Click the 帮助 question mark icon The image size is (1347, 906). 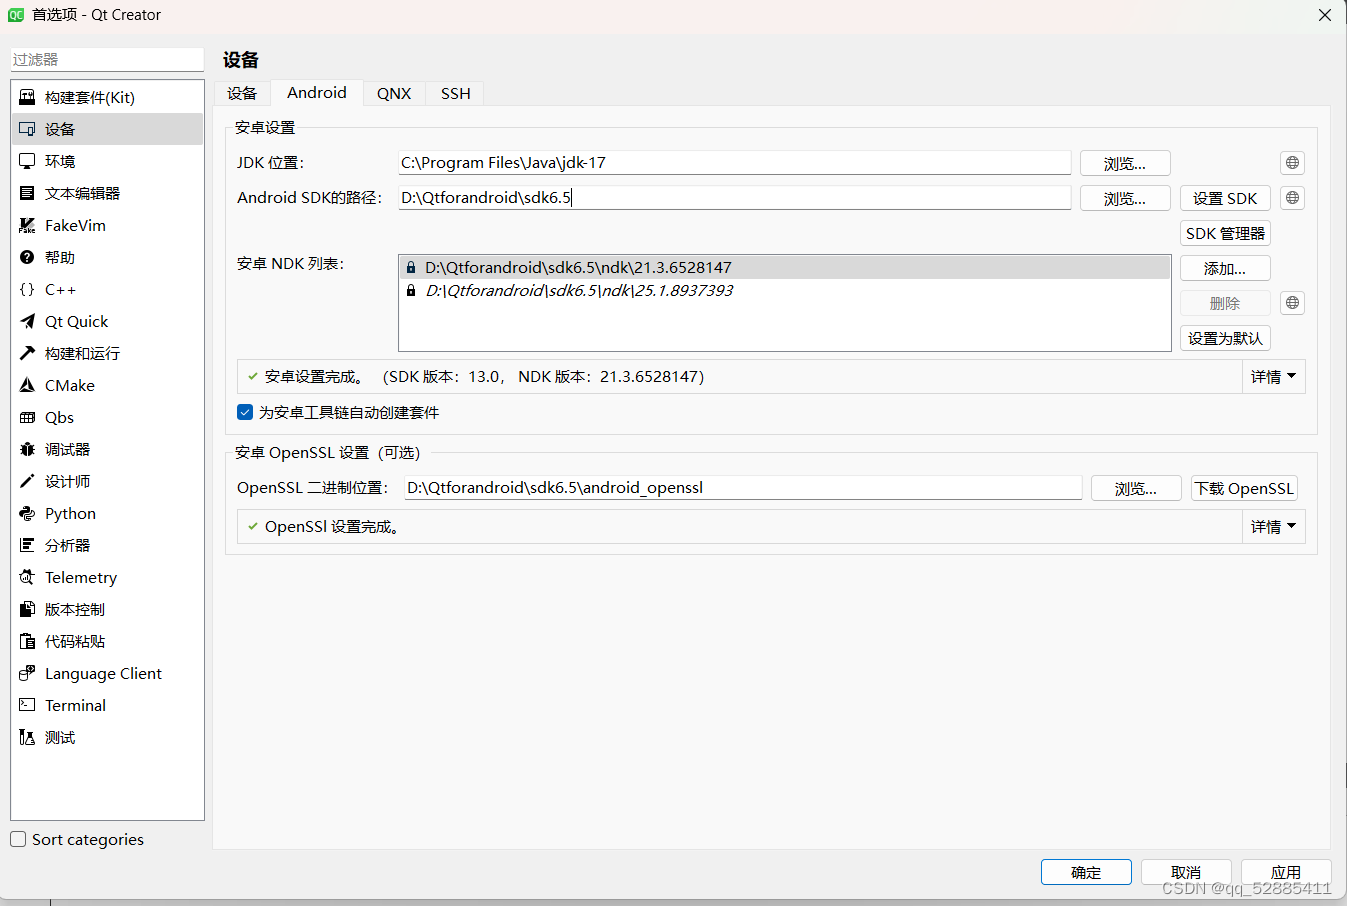point(27,257)
